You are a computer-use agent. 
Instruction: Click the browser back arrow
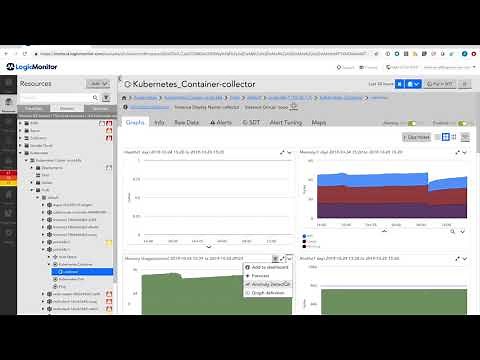pos(6,54)
